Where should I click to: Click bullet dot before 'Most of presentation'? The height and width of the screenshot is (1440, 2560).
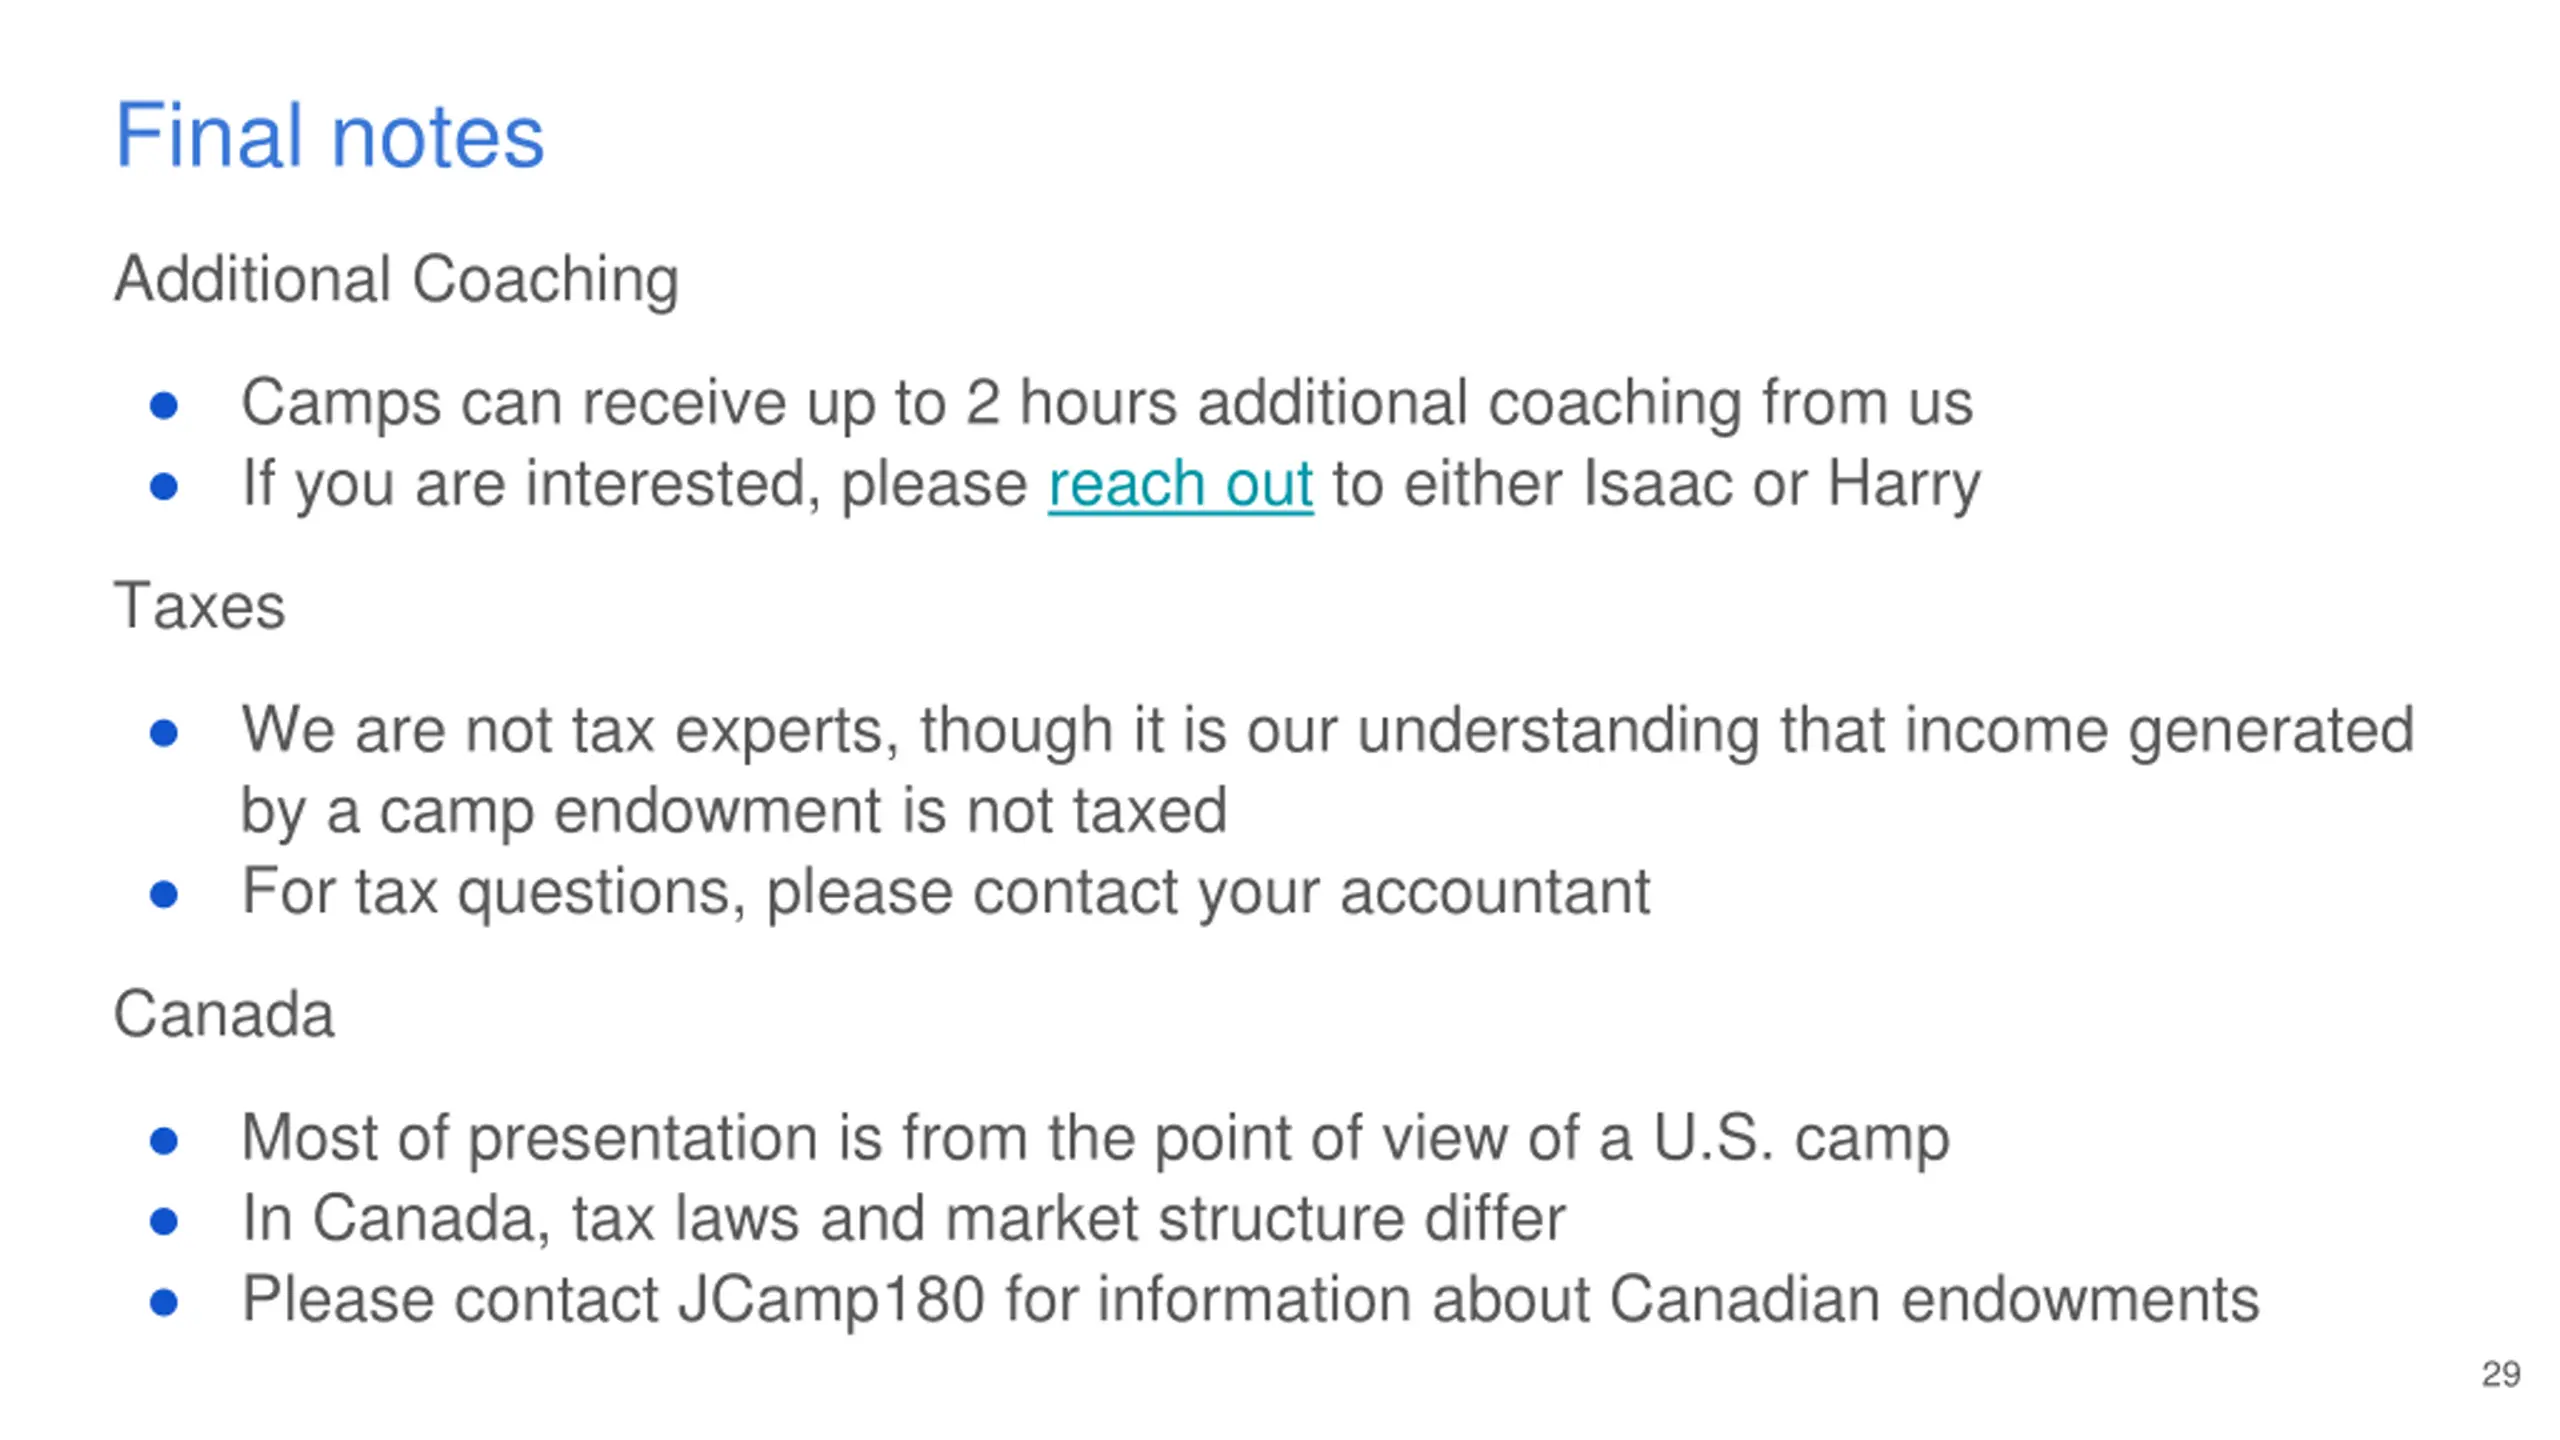coord(163,1141)
